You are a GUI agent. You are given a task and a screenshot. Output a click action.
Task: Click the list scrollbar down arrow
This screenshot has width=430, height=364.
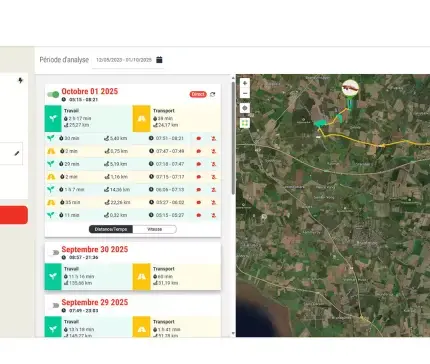coord(233,333)
